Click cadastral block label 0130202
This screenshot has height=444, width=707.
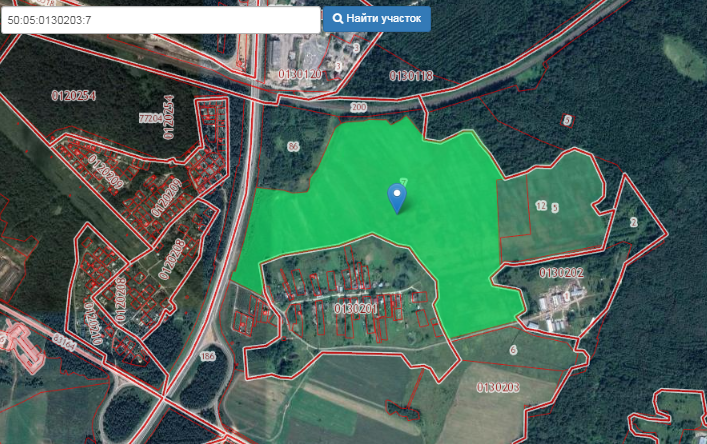[561, 272]
